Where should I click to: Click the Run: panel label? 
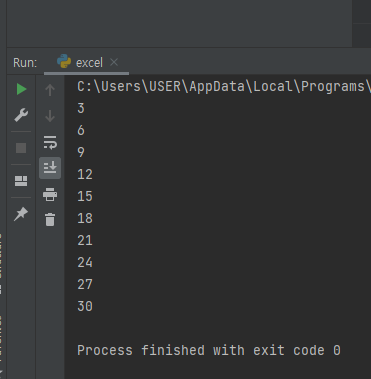pyautogui.click(x=25, y=63)
